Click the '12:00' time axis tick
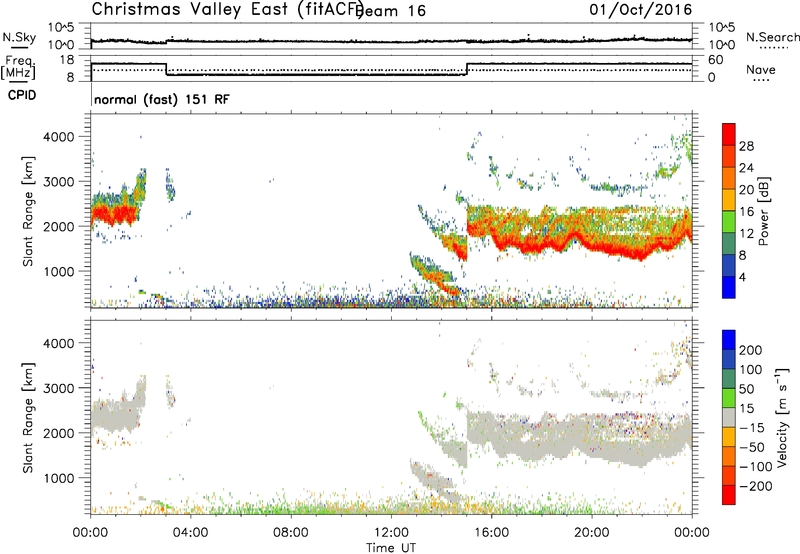Viewport: 800px width, 554px height. (391, 533)
